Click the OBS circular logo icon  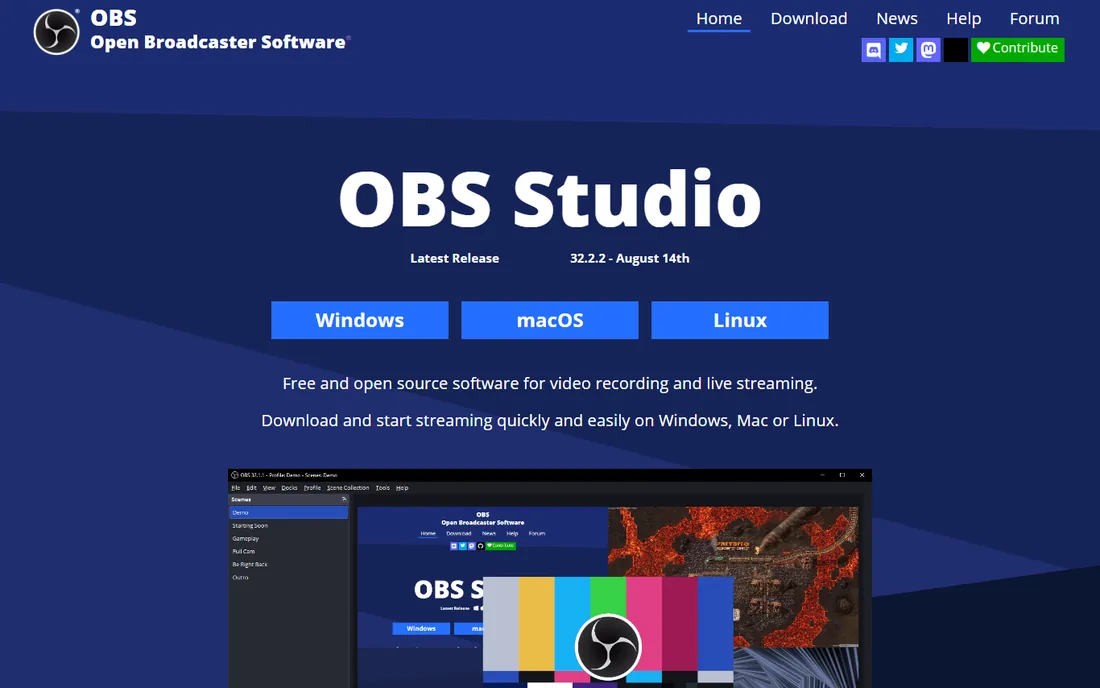(x=56, y=32)
